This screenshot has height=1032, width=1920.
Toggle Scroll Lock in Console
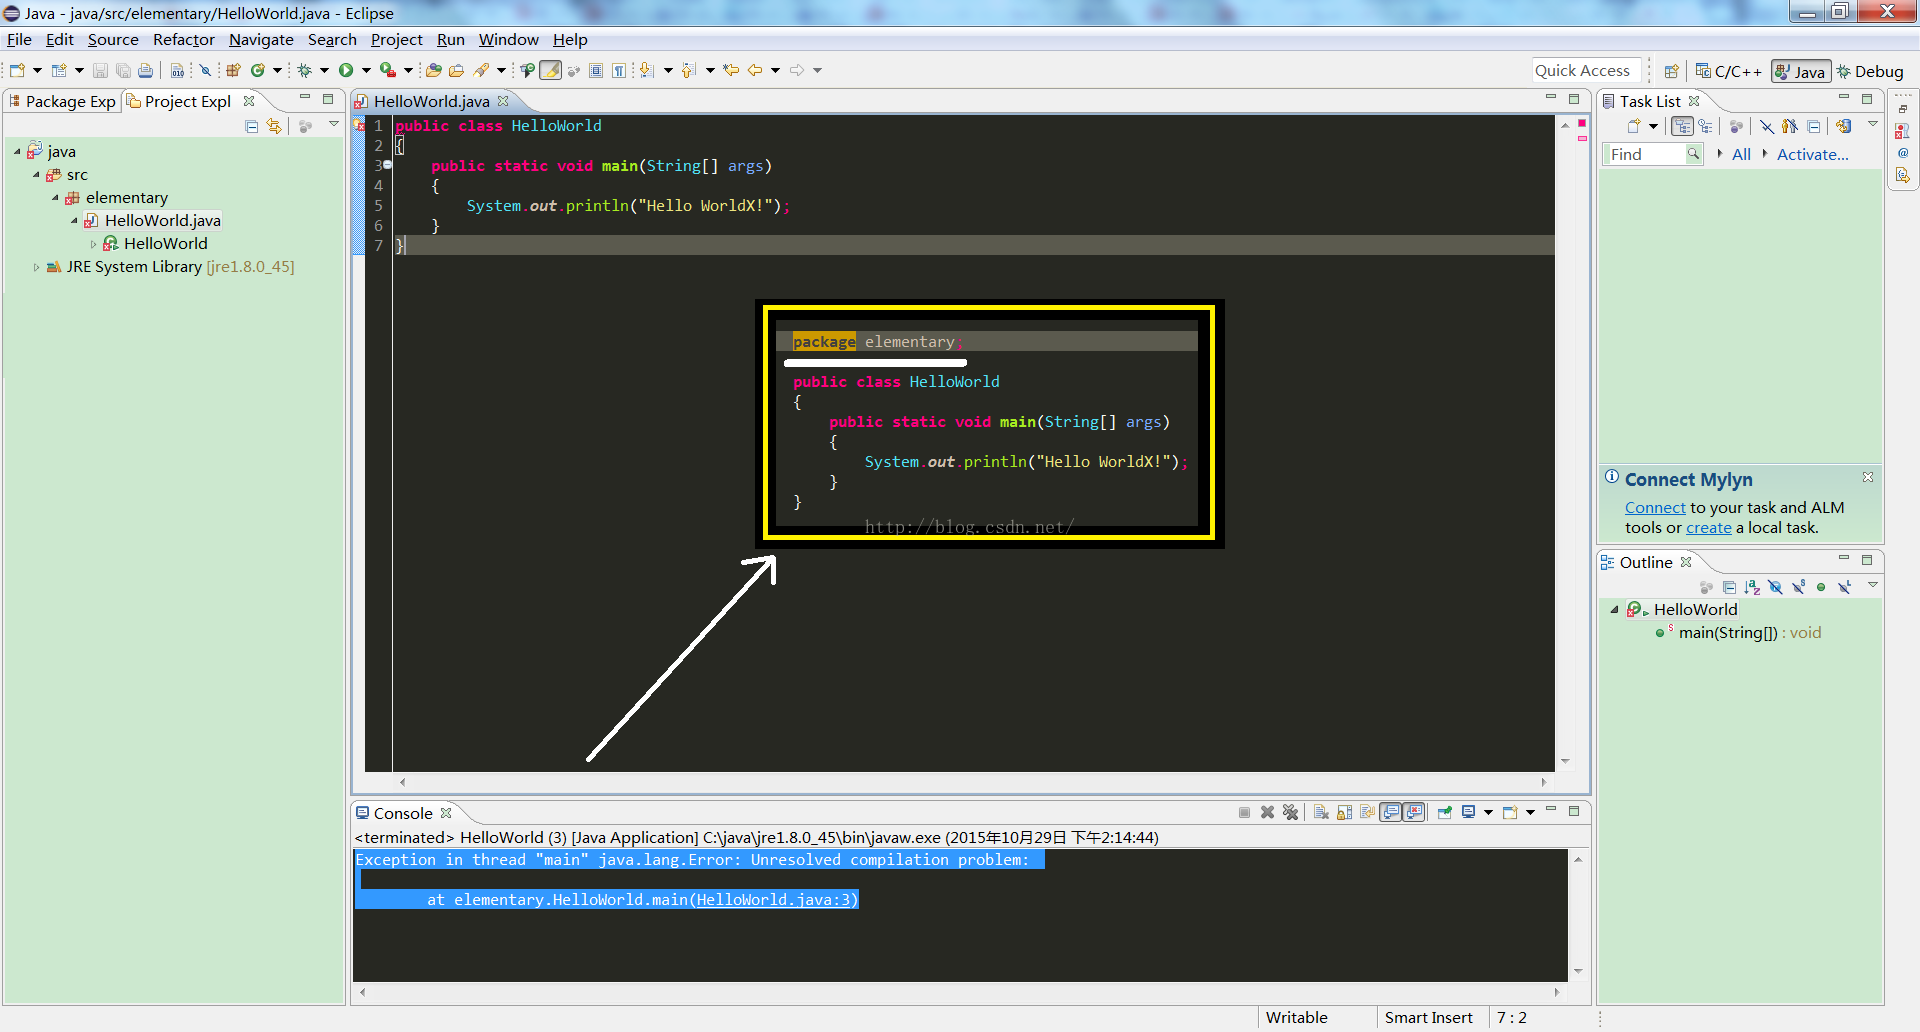1344,812
